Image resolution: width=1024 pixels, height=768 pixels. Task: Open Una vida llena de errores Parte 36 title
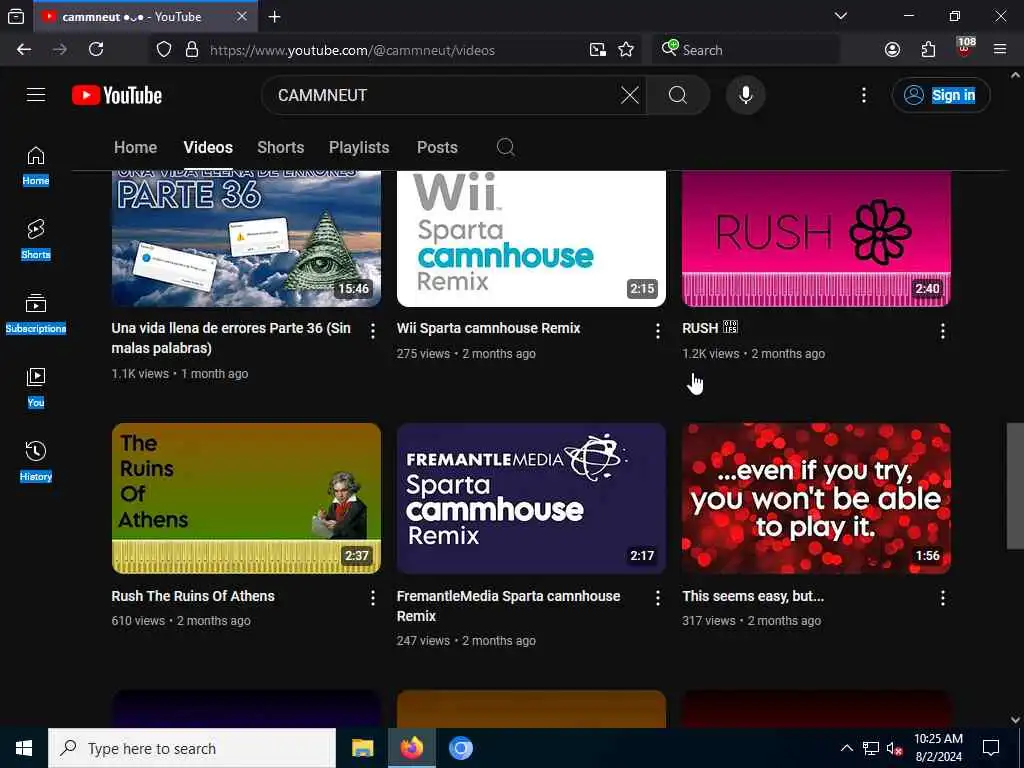point(231,338)
